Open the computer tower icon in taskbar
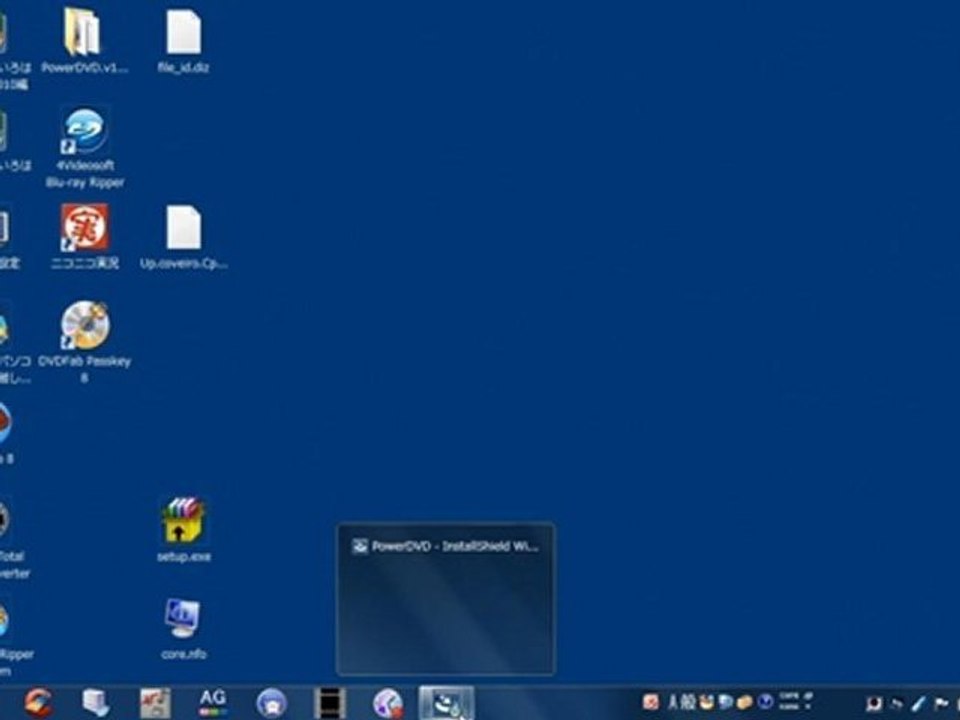Image resolution: width=960 pixels, height=720 pixels. tap(96, 702)
